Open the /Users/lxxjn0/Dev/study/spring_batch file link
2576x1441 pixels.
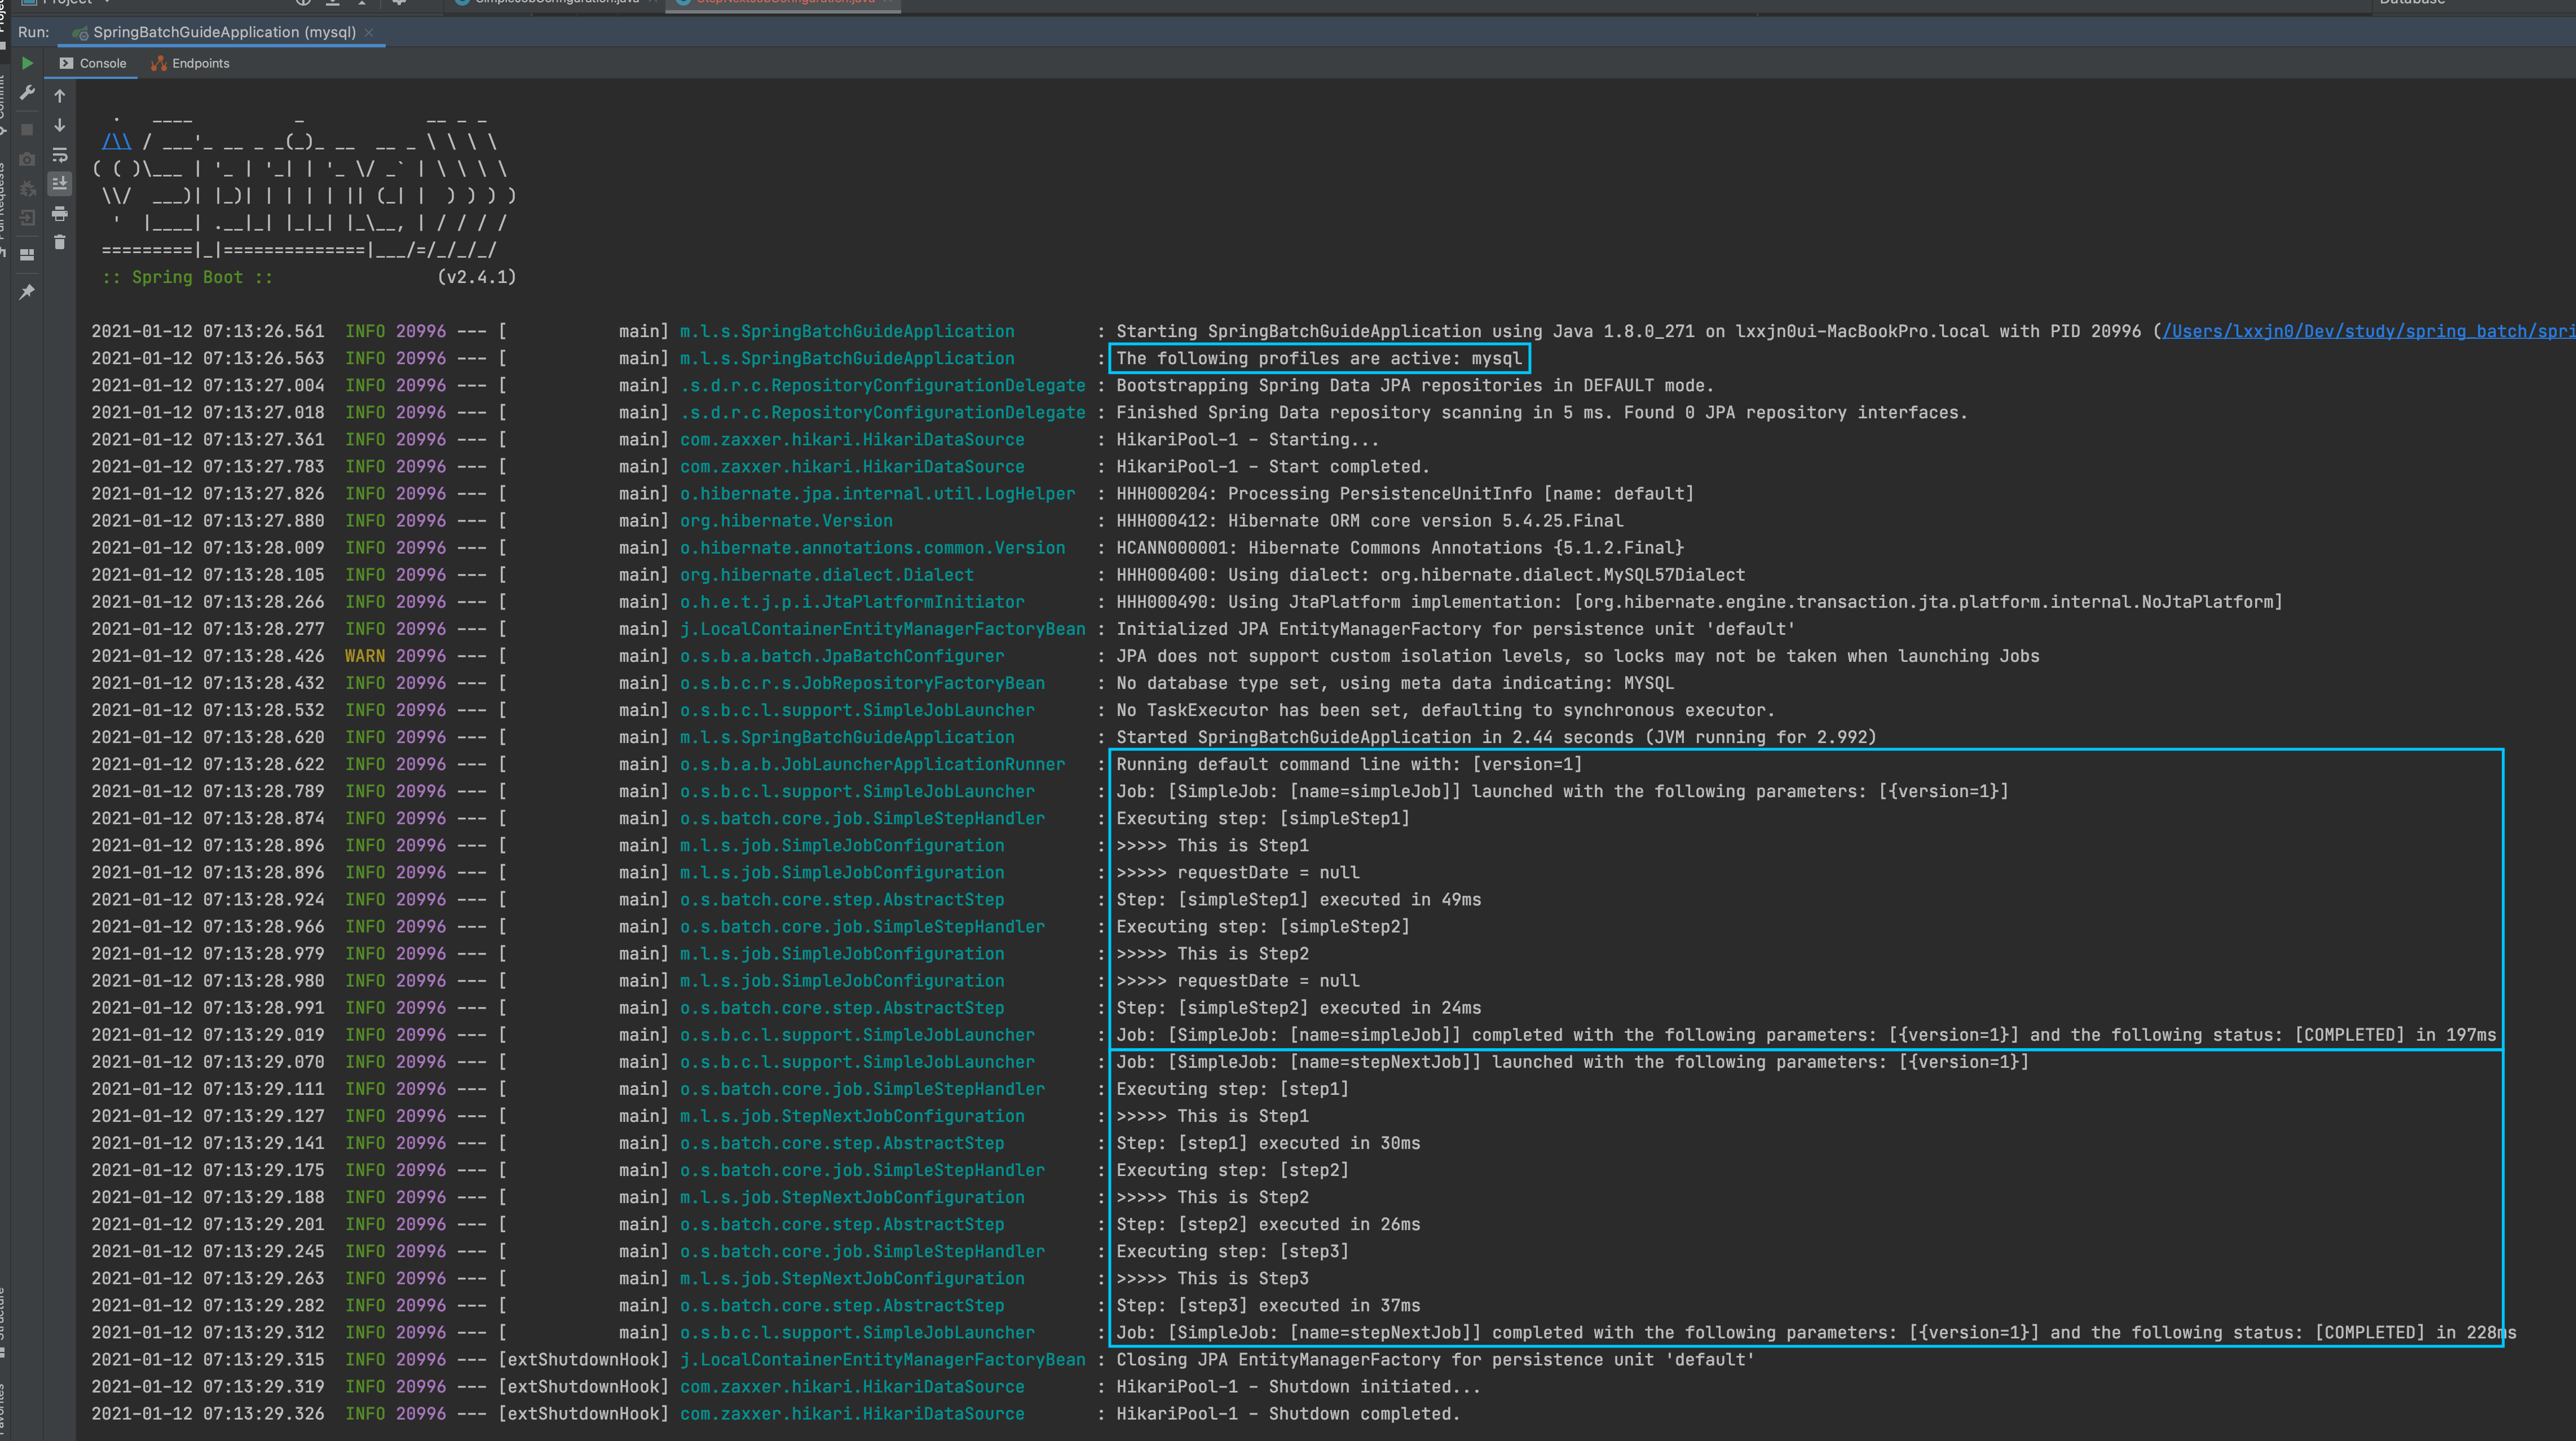(2369, 331)
